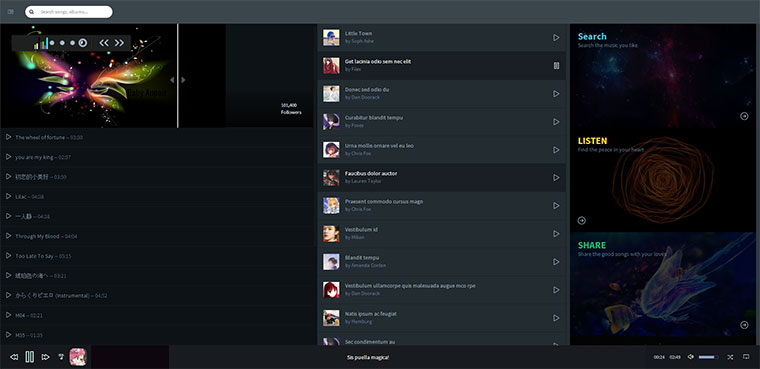760x369 pixels.
Task: Go to the previous track in bottom bar
Action: pyautogui.click(x=14, y=357)
